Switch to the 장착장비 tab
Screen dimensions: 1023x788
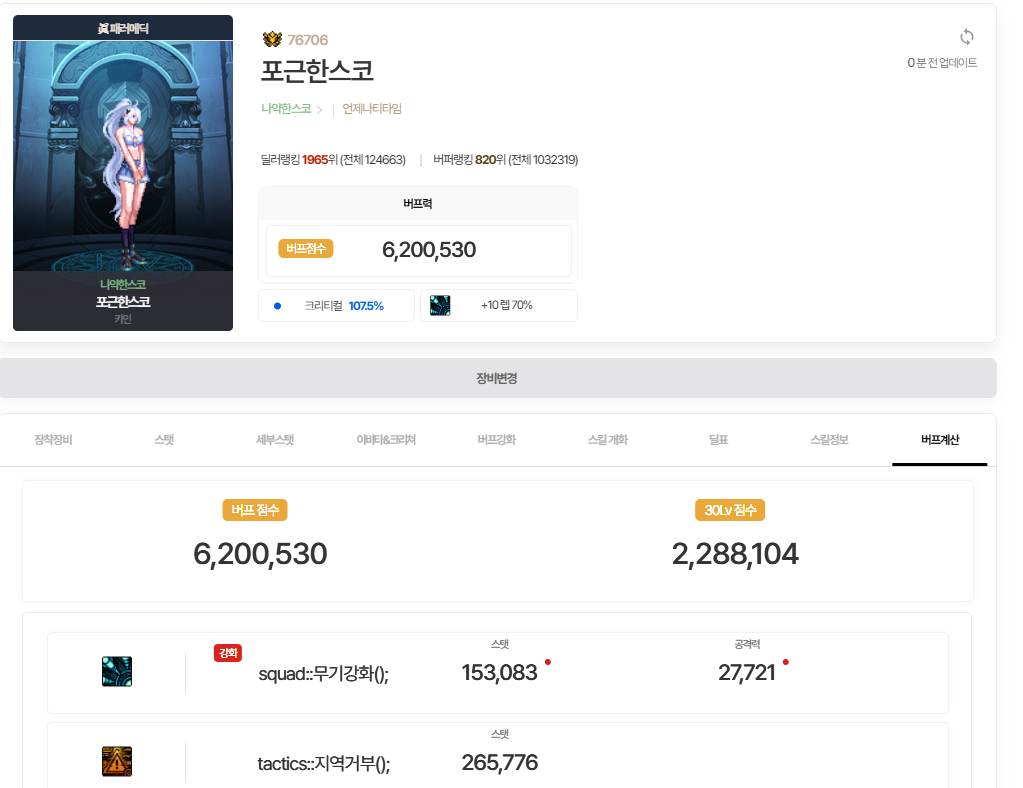[53, 440]
